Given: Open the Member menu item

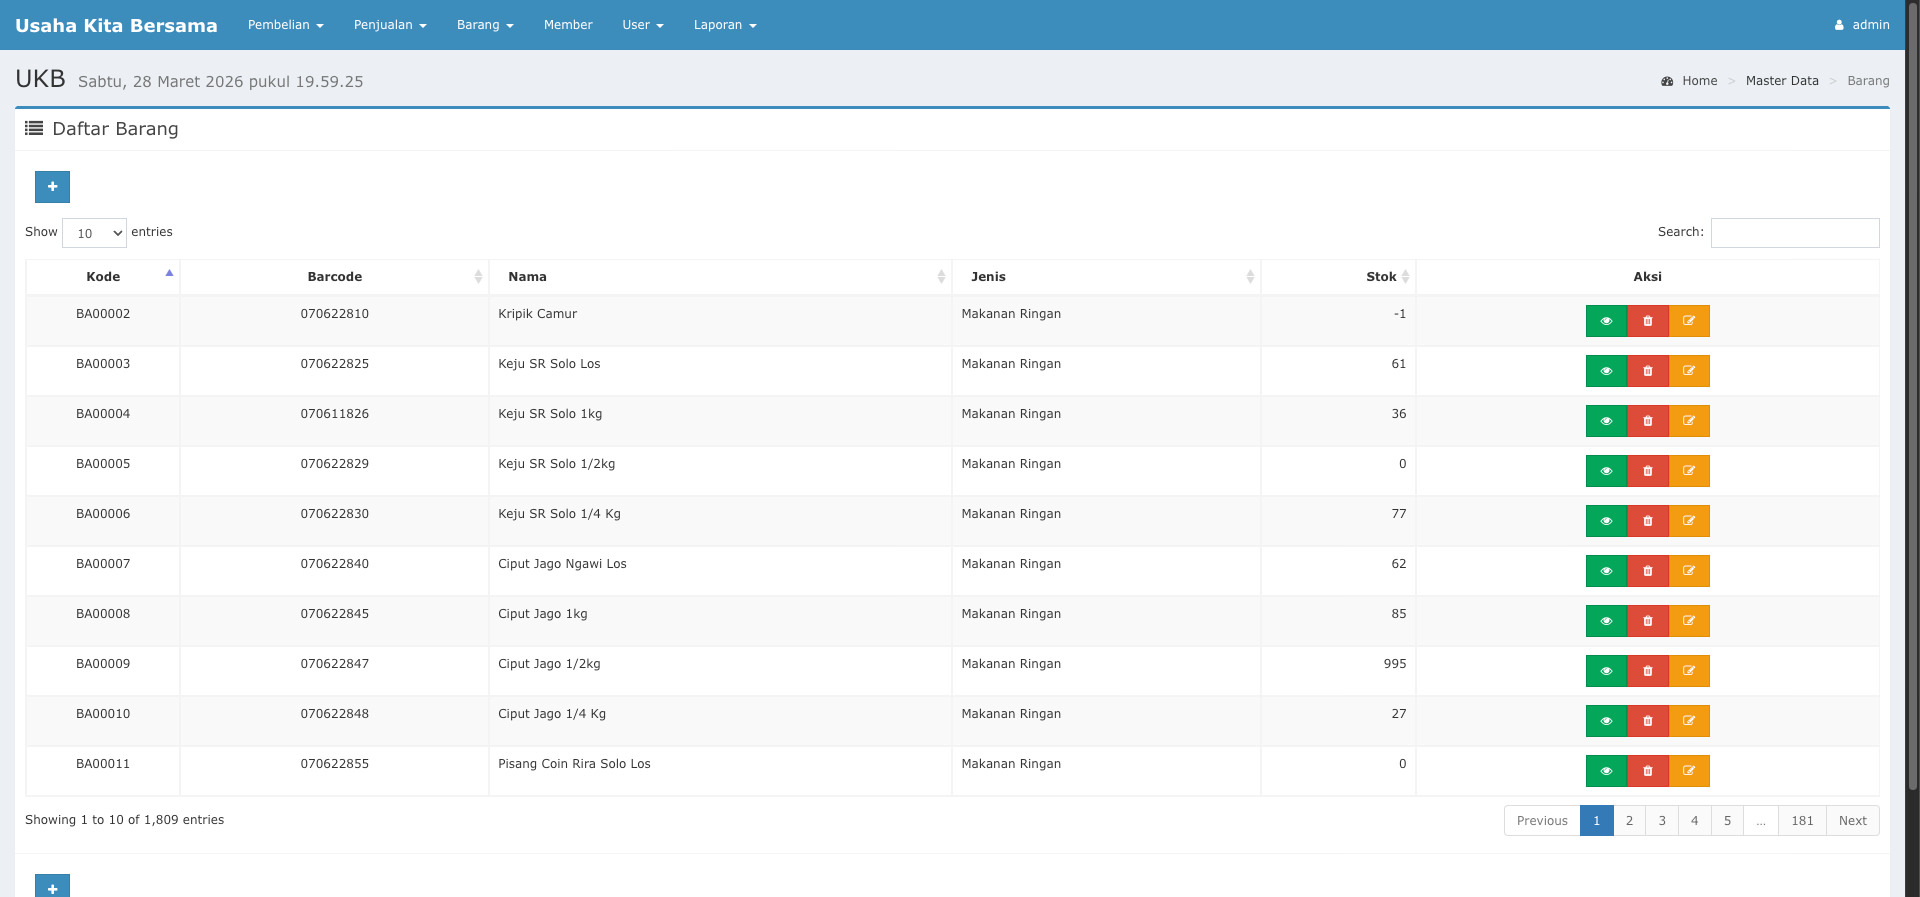Looking at the screenshot, I should (x=568, y=25).
